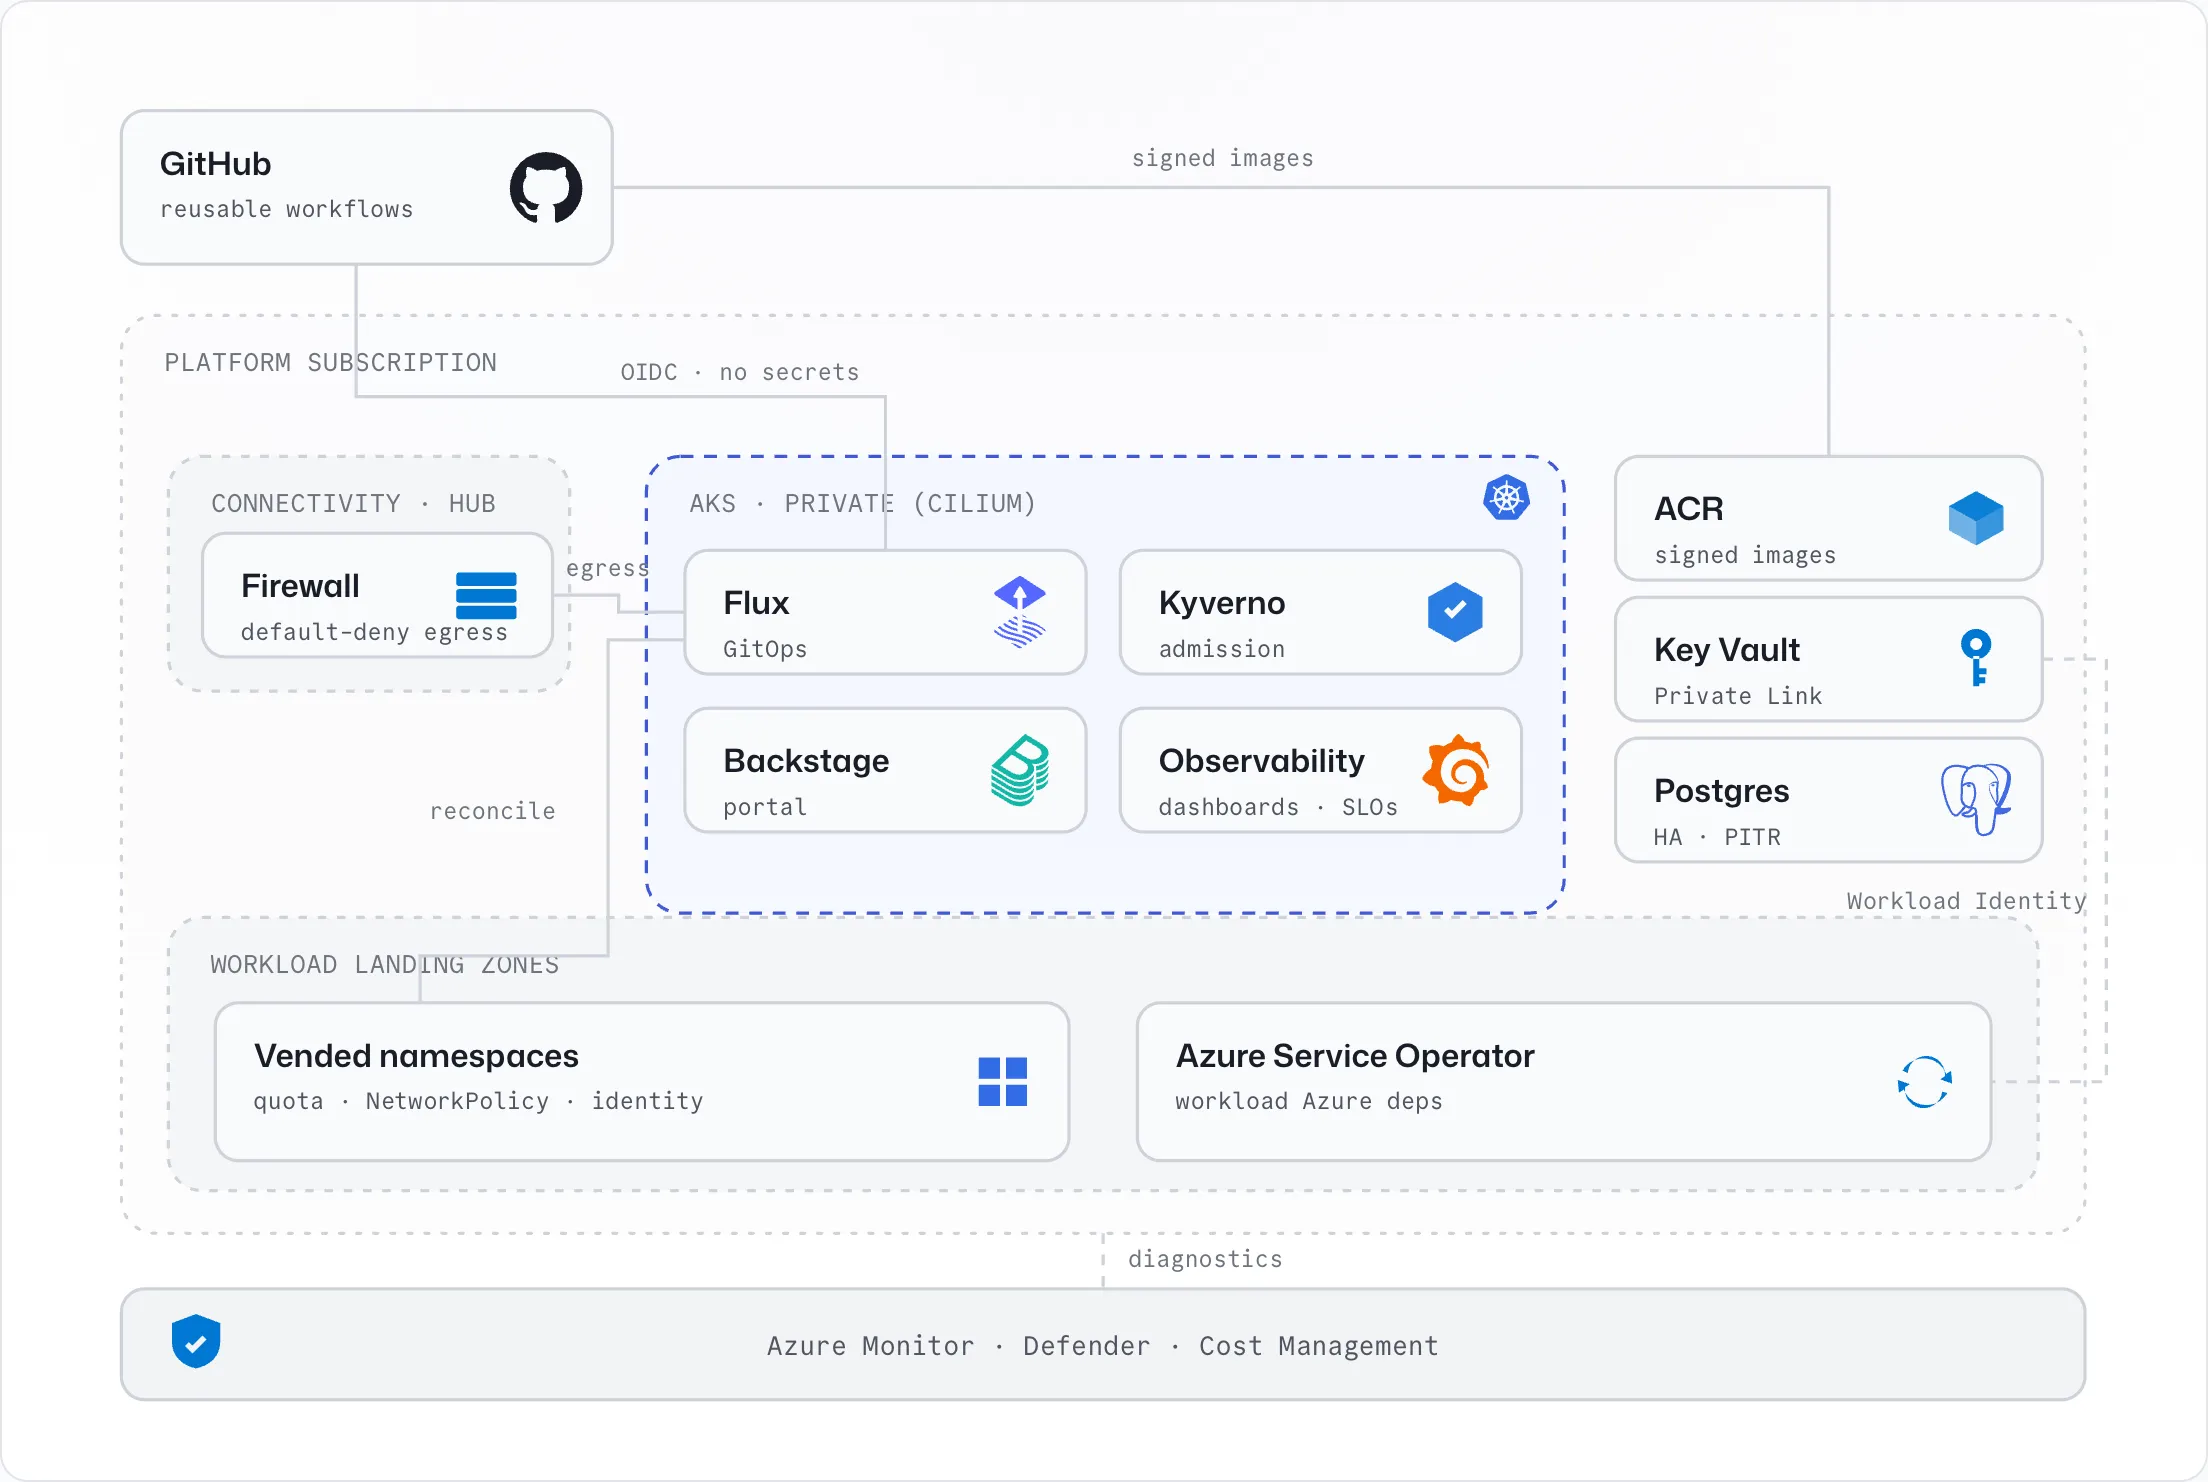The height and width of the screenshot is (1482, 2208).
Task: Click the Postgres elephant icon
Action: (1976, 798)
